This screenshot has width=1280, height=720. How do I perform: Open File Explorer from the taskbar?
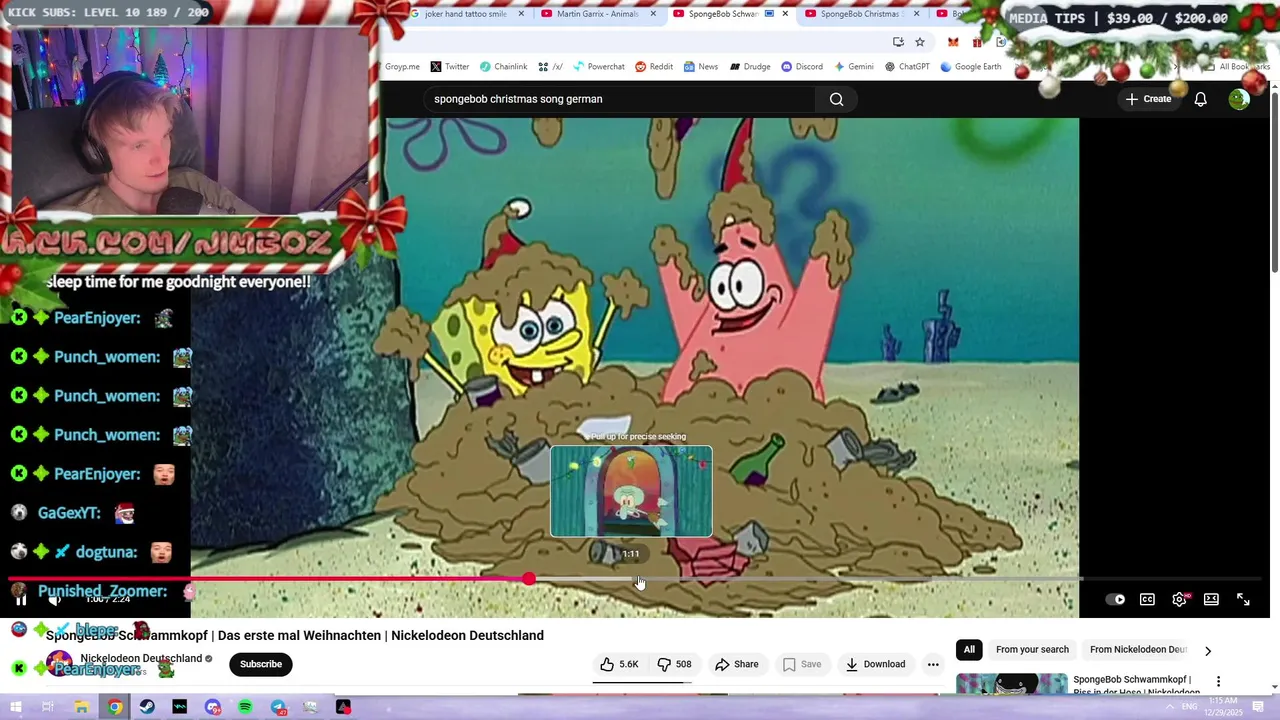tap(81, 707)
